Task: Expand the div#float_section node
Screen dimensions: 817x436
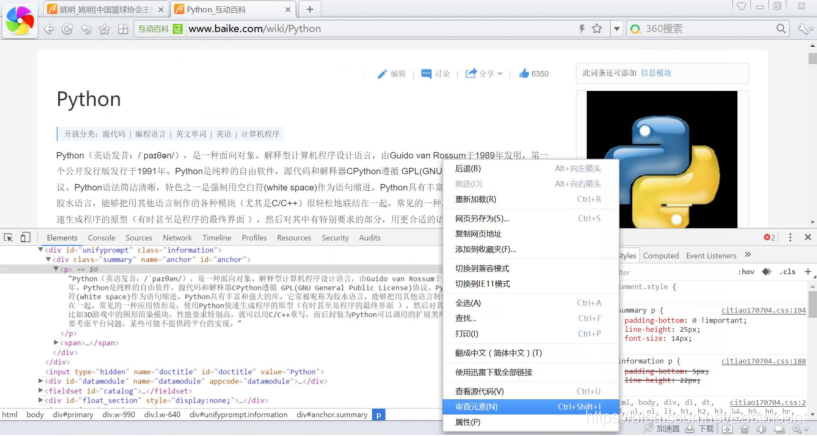Action: [41, 401]
